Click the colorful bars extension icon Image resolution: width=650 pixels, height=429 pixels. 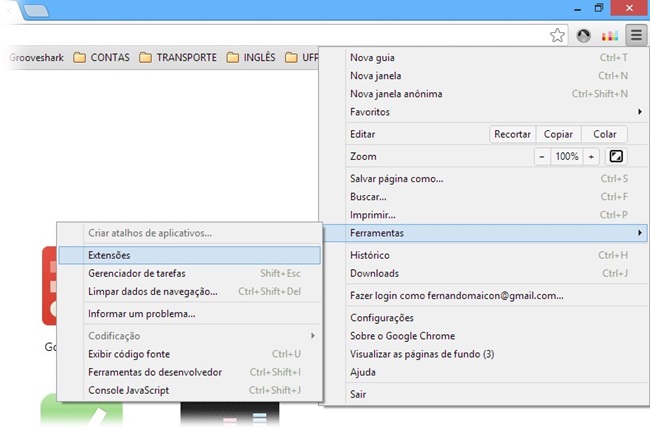(610, 36)
